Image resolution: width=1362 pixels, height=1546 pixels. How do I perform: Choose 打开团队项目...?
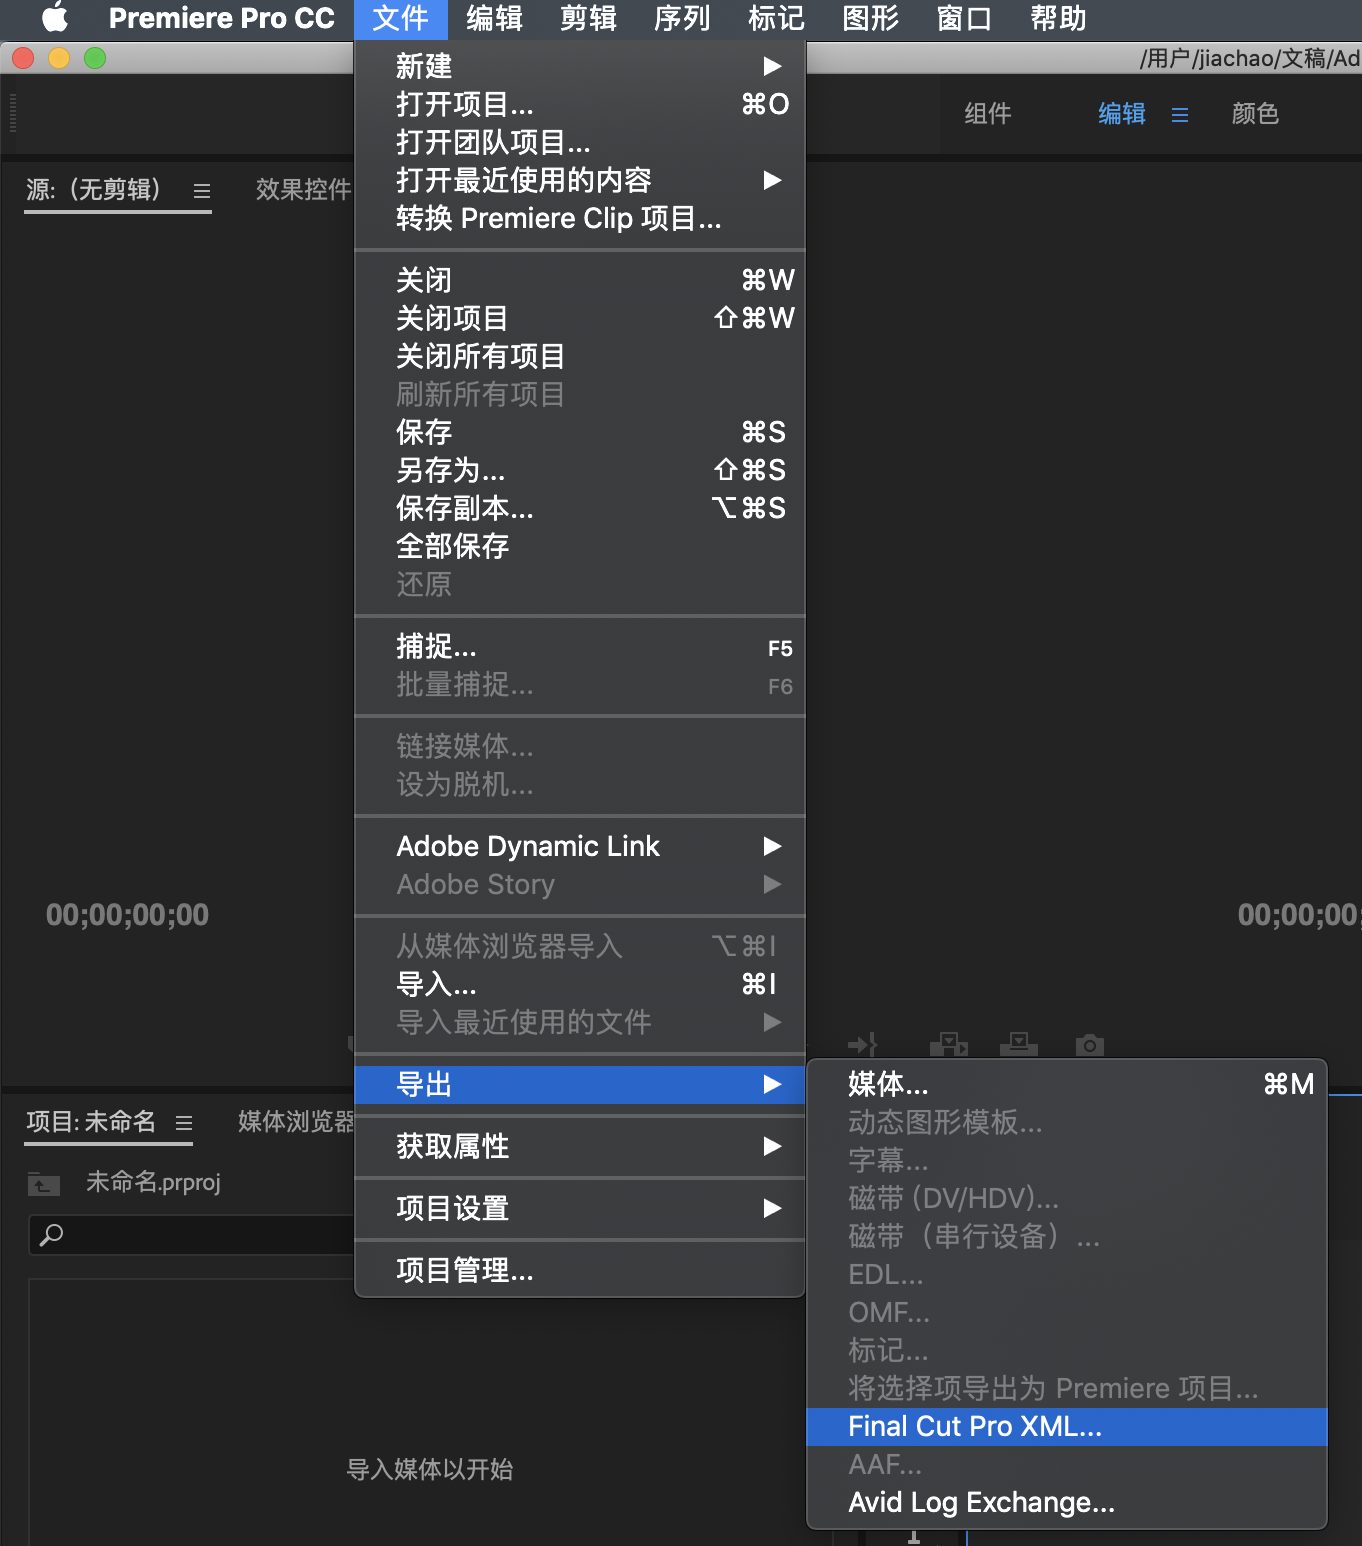pos(580,142)
